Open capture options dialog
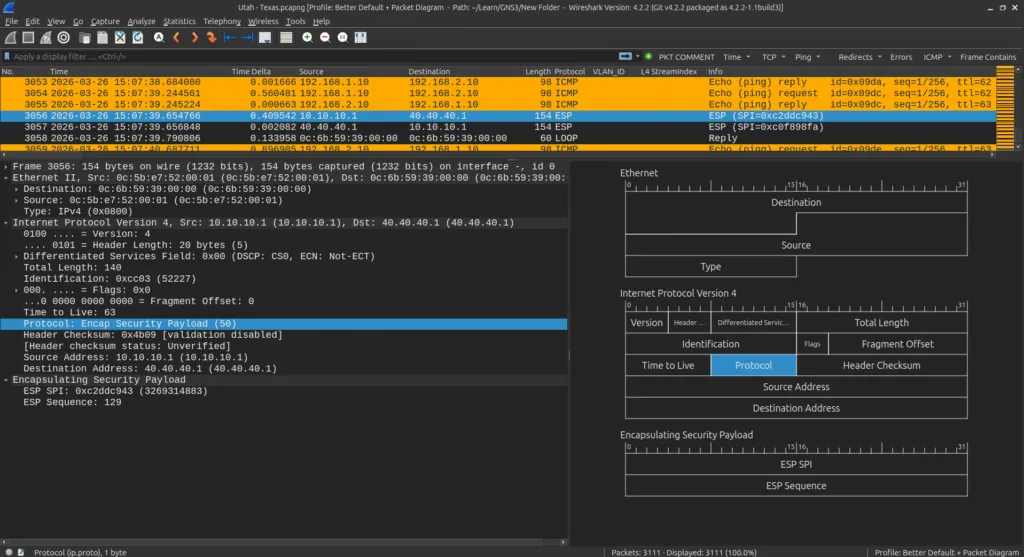 [63, 38]
